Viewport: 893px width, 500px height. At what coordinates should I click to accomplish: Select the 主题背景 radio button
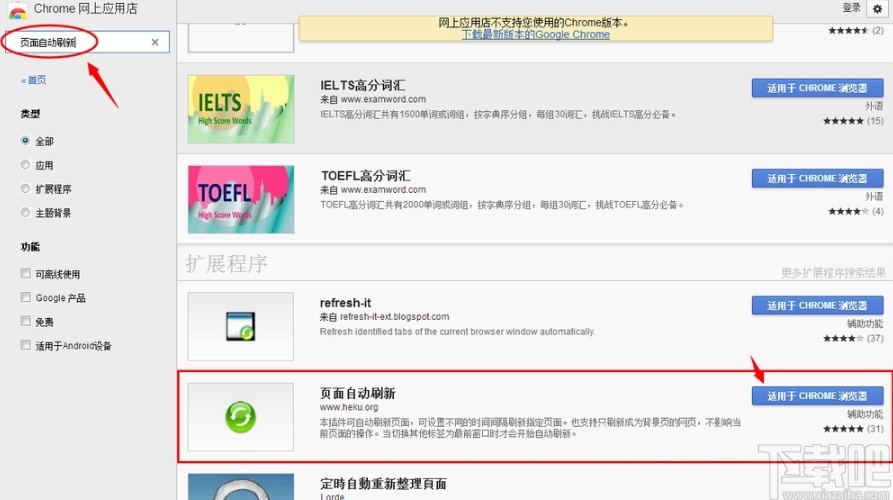25,212
